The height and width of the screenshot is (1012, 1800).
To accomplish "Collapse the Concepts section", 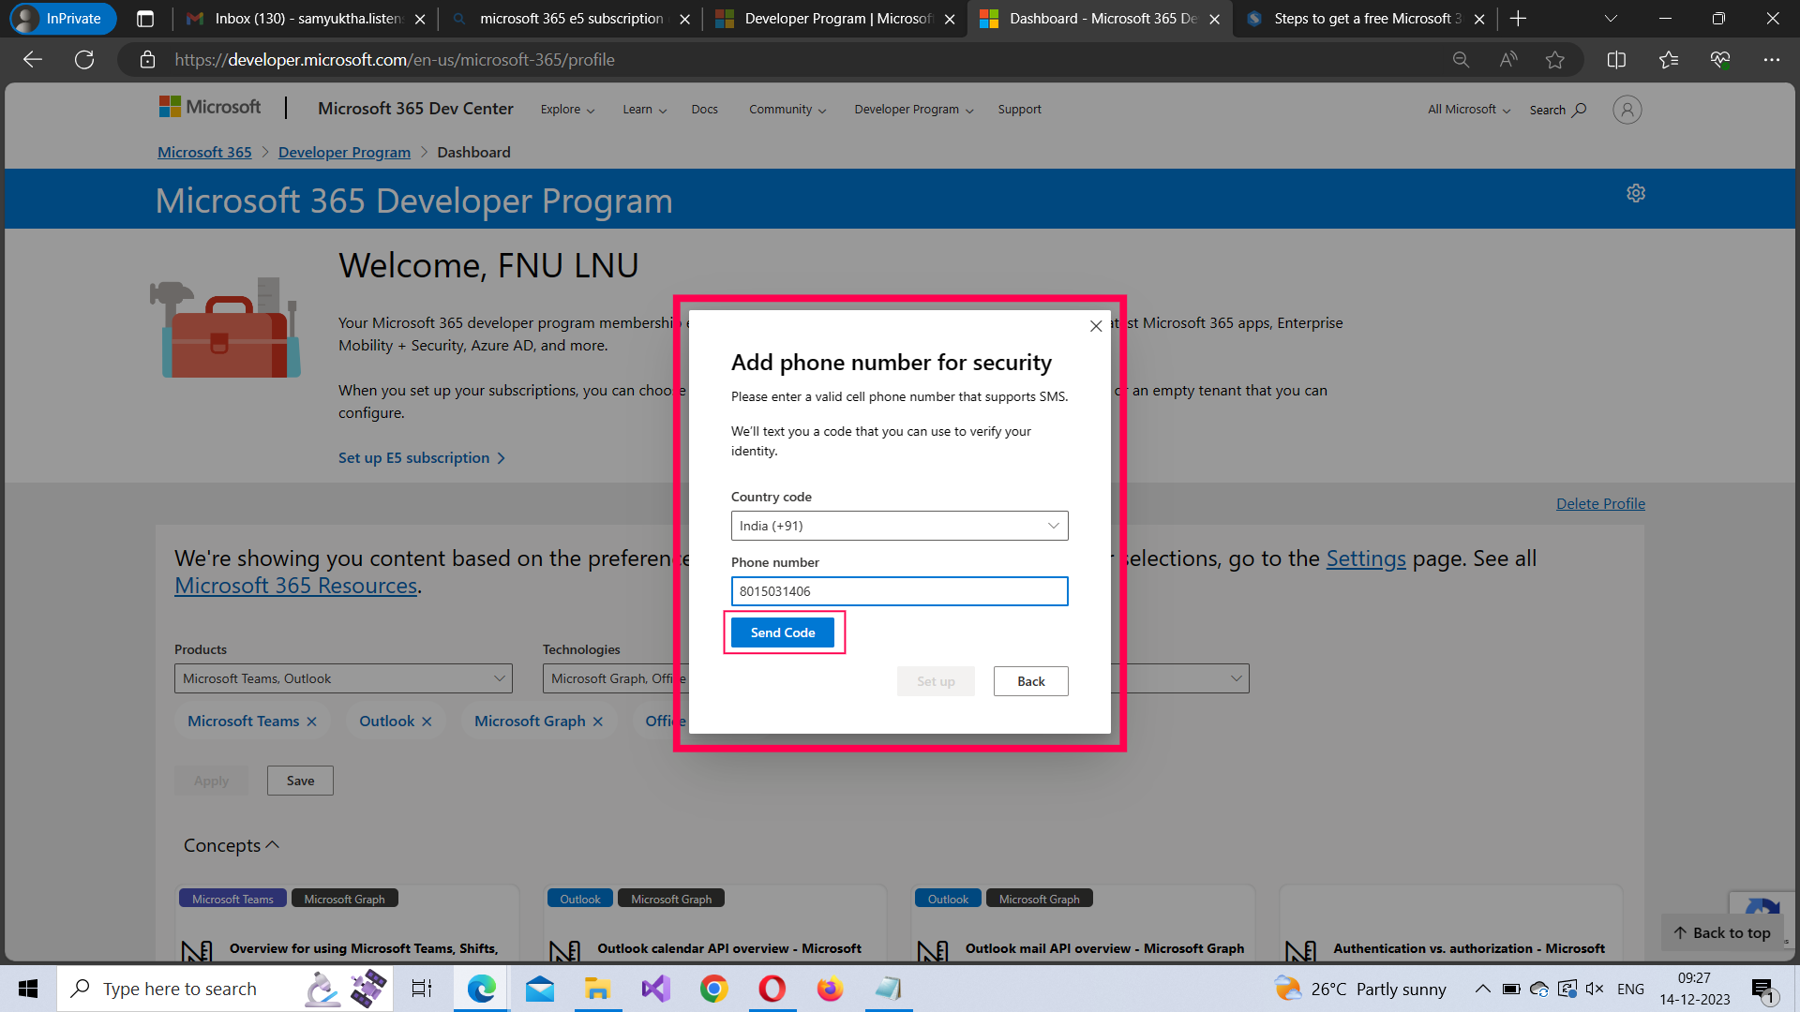I will point(231,845).
